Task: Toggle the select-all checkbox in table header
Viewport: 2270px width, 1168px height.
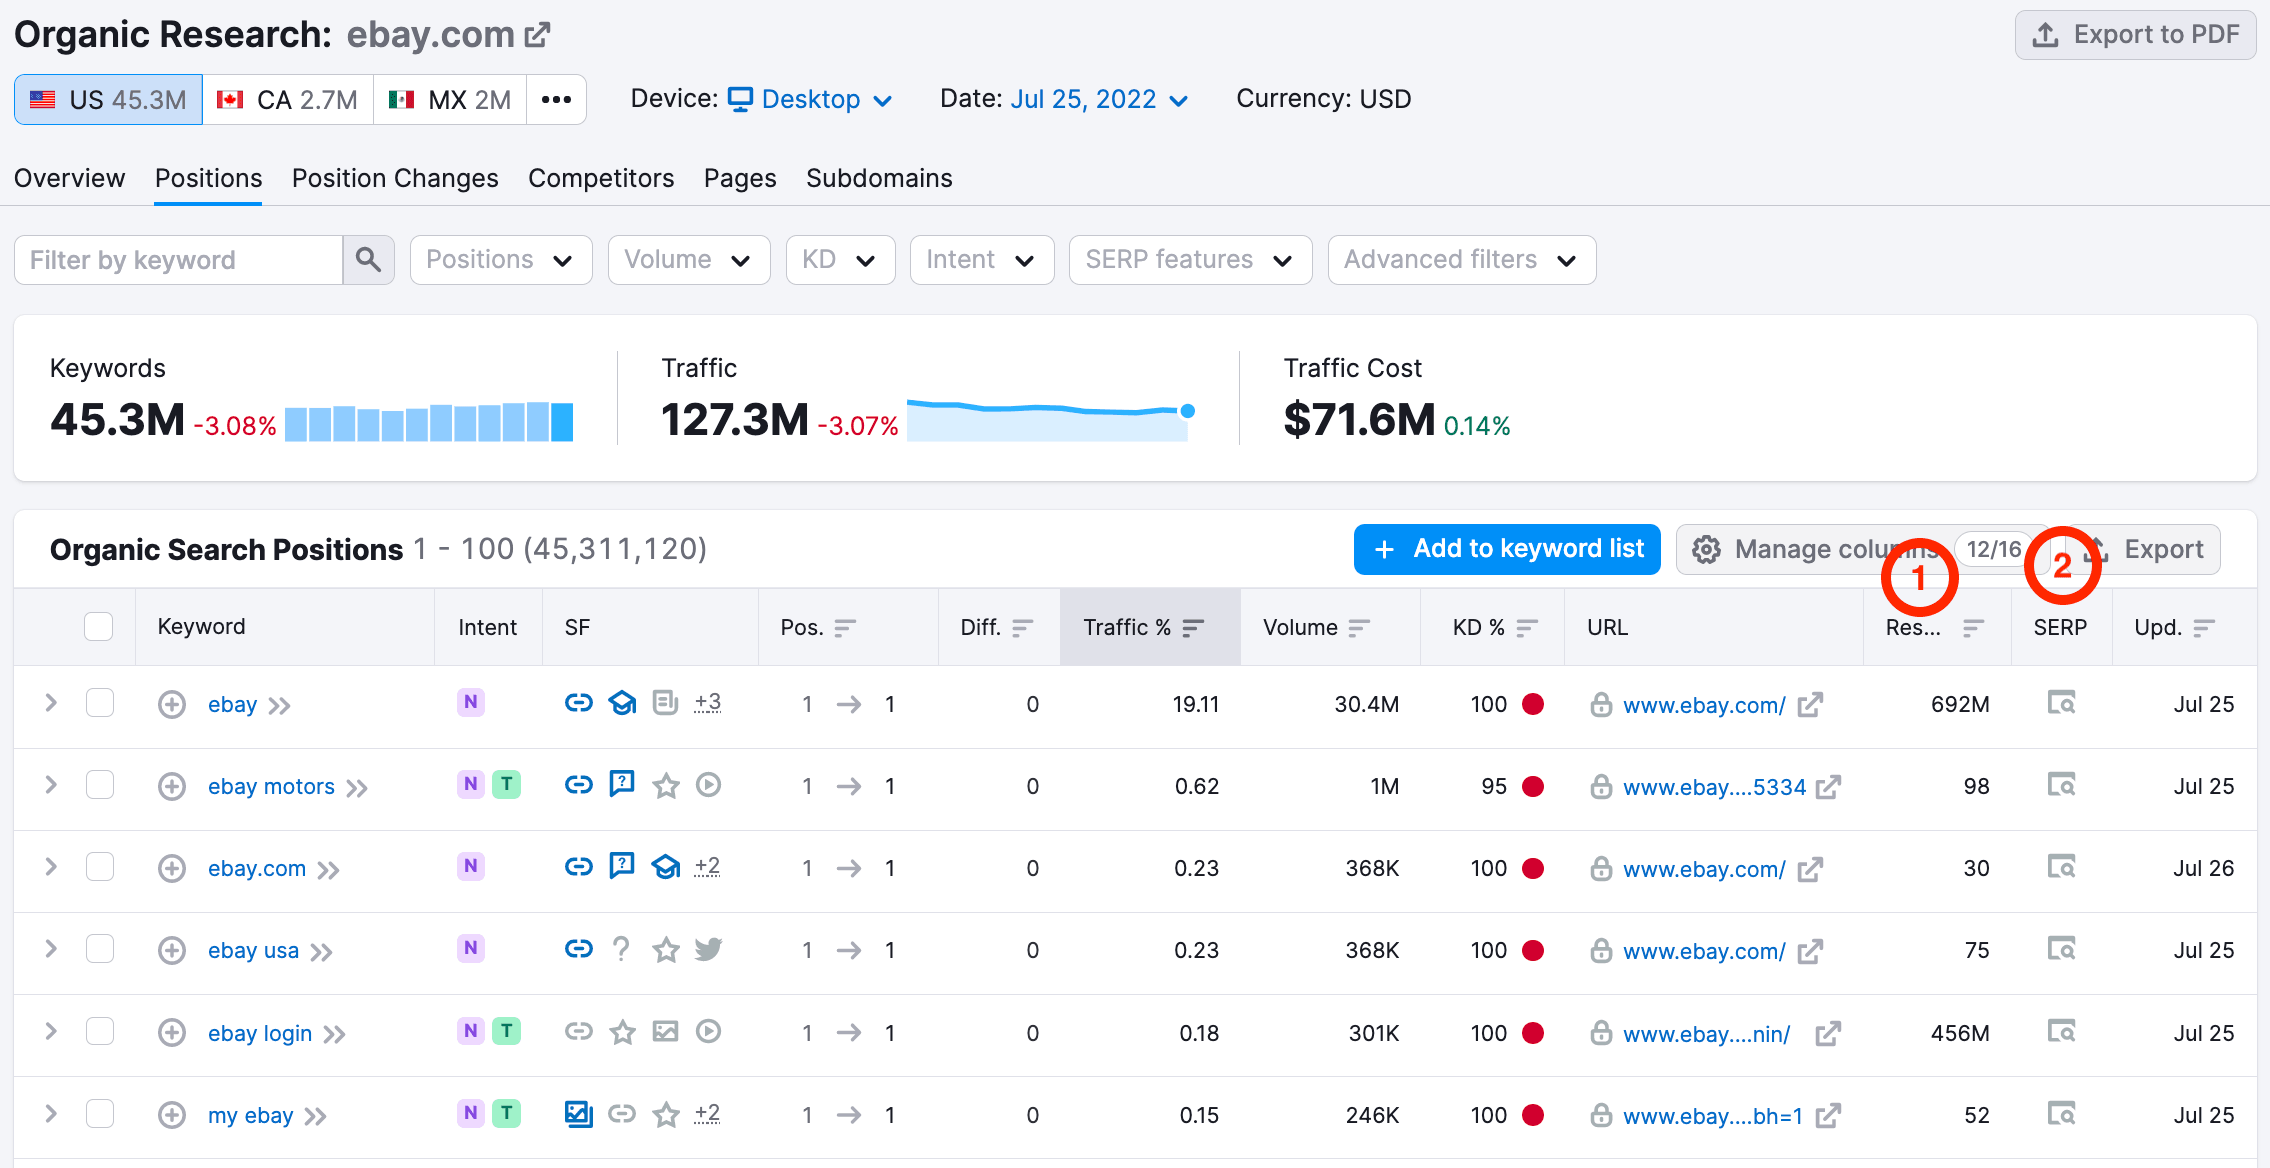Action: coord(98,626)
